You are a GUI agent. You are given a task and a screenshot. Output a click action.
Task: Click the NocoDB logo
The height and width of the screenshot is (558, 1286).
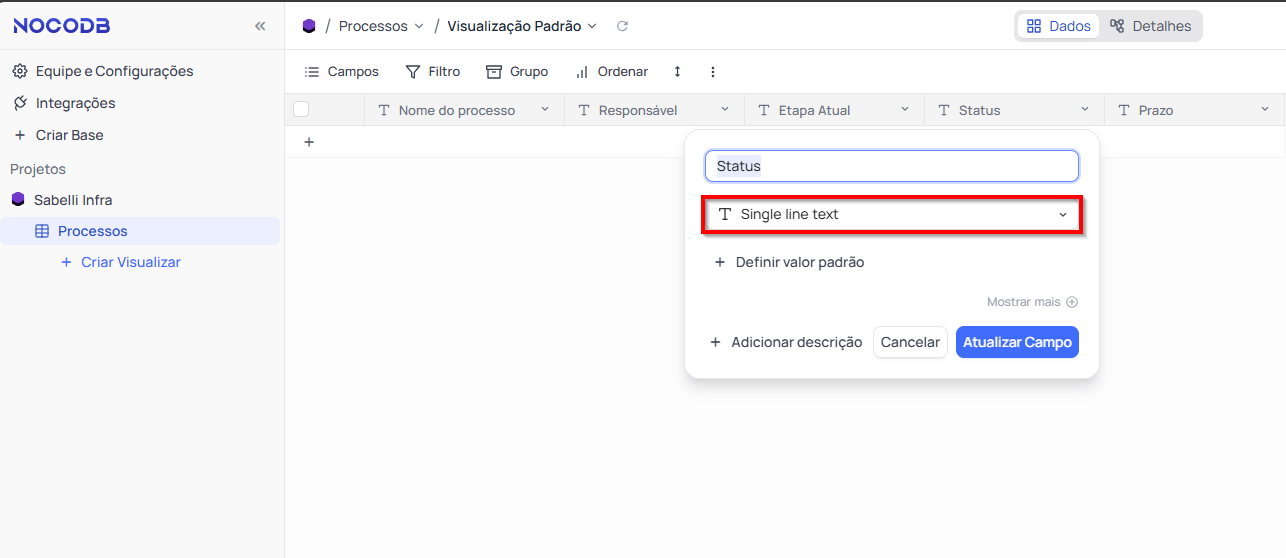[x=62, y=26]
